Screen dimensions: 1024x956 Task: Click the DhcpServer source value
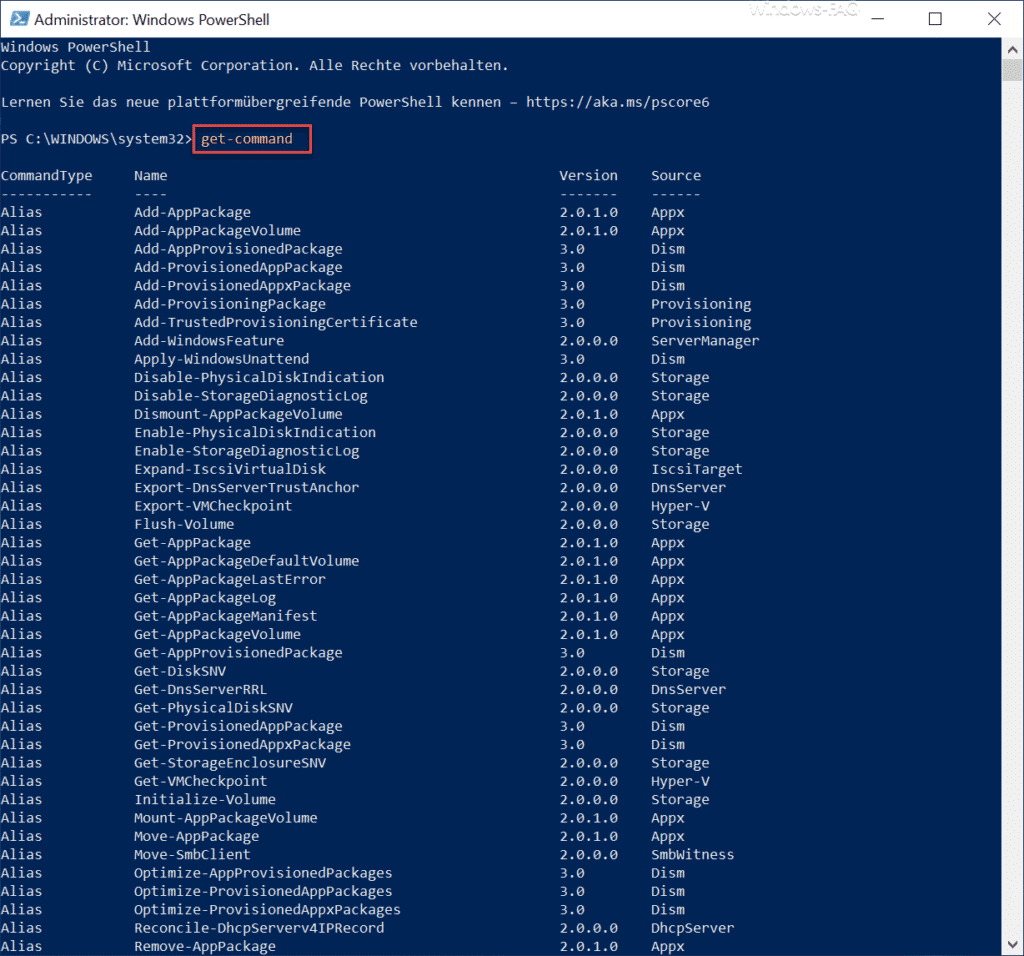click(x=692, y=928)
